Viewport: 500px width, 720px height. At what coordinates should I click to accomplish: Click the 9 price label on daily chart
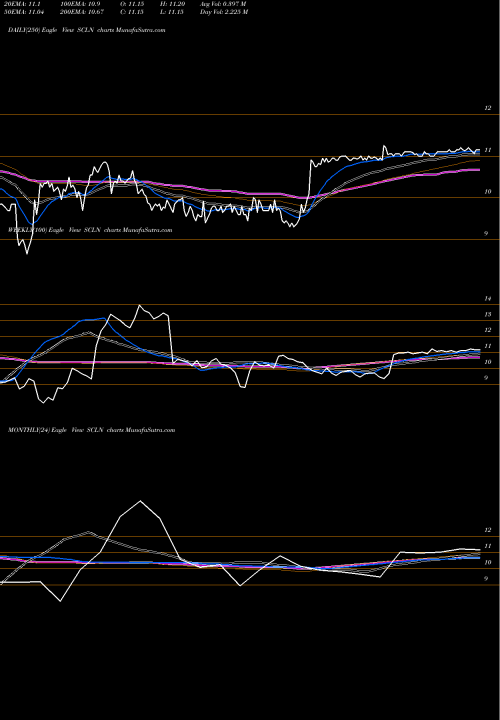[486, 233]
